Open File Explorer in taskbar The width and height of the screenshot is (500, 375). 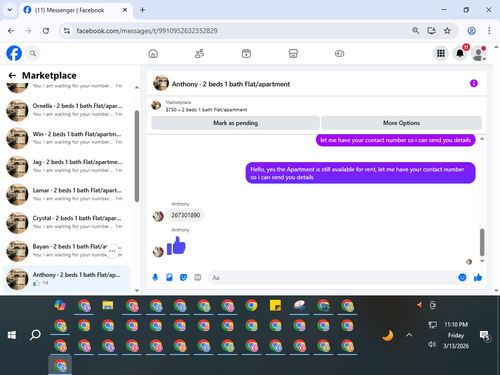[x=108, y=305]
